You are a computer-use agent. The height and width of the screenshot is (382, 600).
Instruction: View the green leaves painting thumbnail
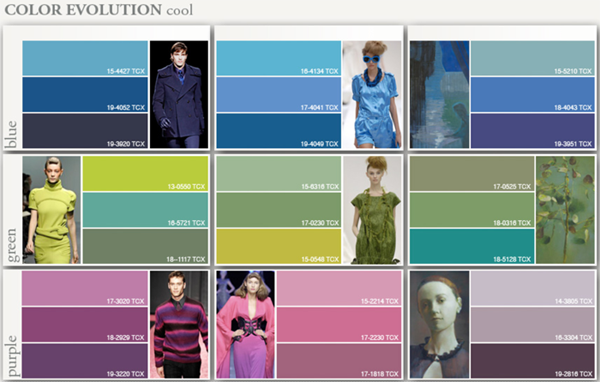[x=566, y=210]
